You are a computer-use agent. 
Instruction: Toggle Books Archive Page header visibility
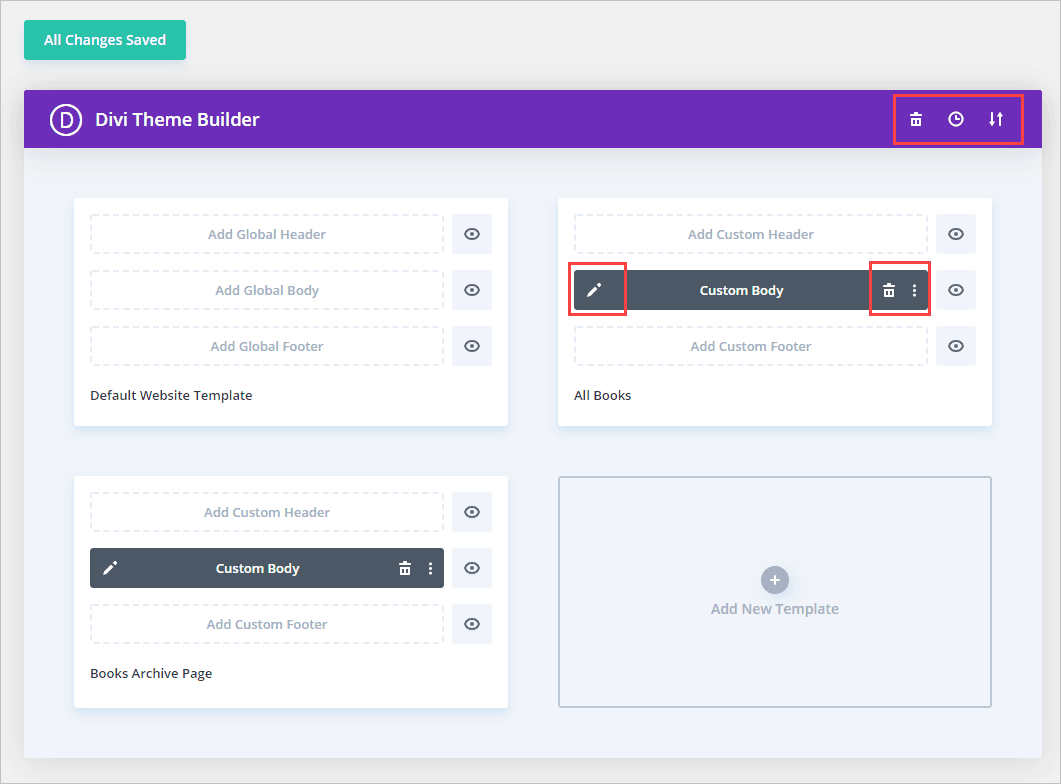coord(472,512)
